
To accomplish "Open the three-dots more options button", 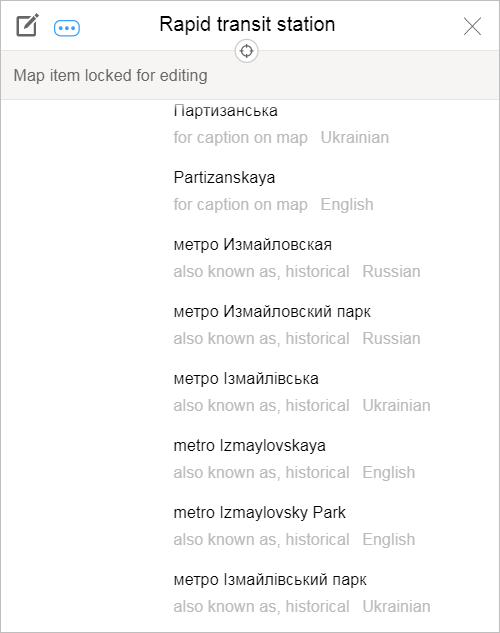I will [67, 28].
